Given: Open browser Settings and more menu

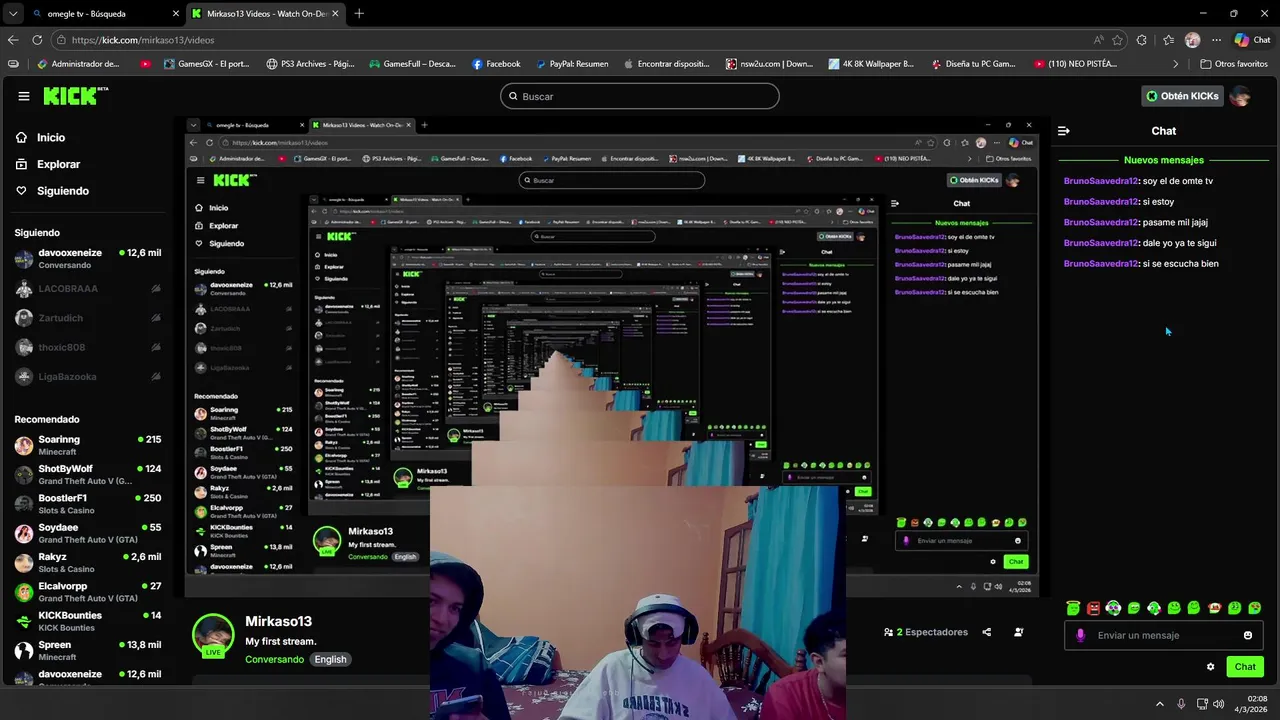Looking at the screenshot, I should 1216,40.
